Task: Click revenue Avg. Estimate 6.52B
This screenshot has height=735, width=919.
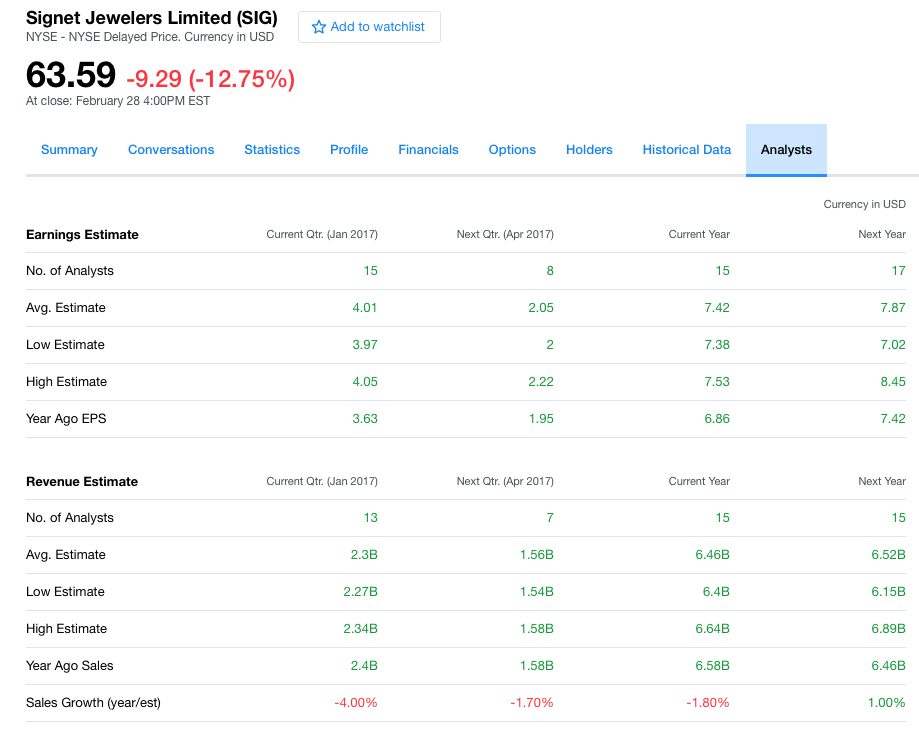Action: point(889,554)
